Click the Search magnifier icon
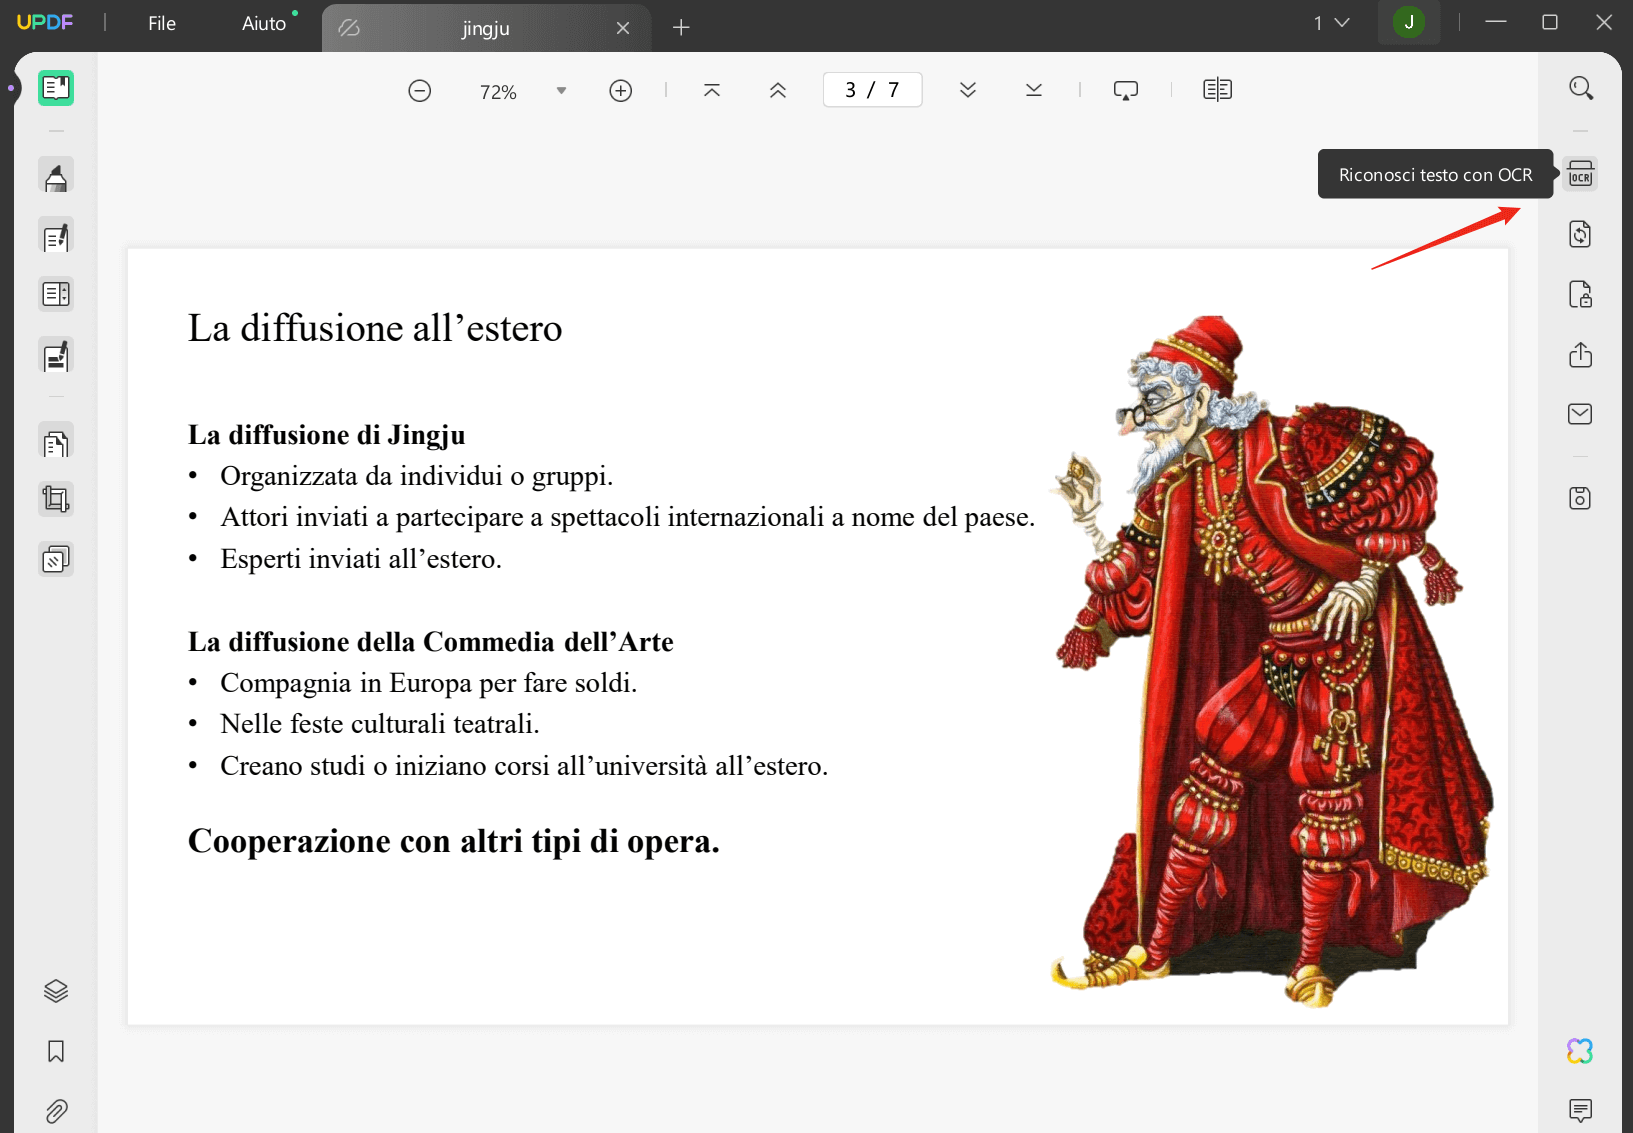The height and width of the screenshot is (1133, 1633). coord(1580,88)
